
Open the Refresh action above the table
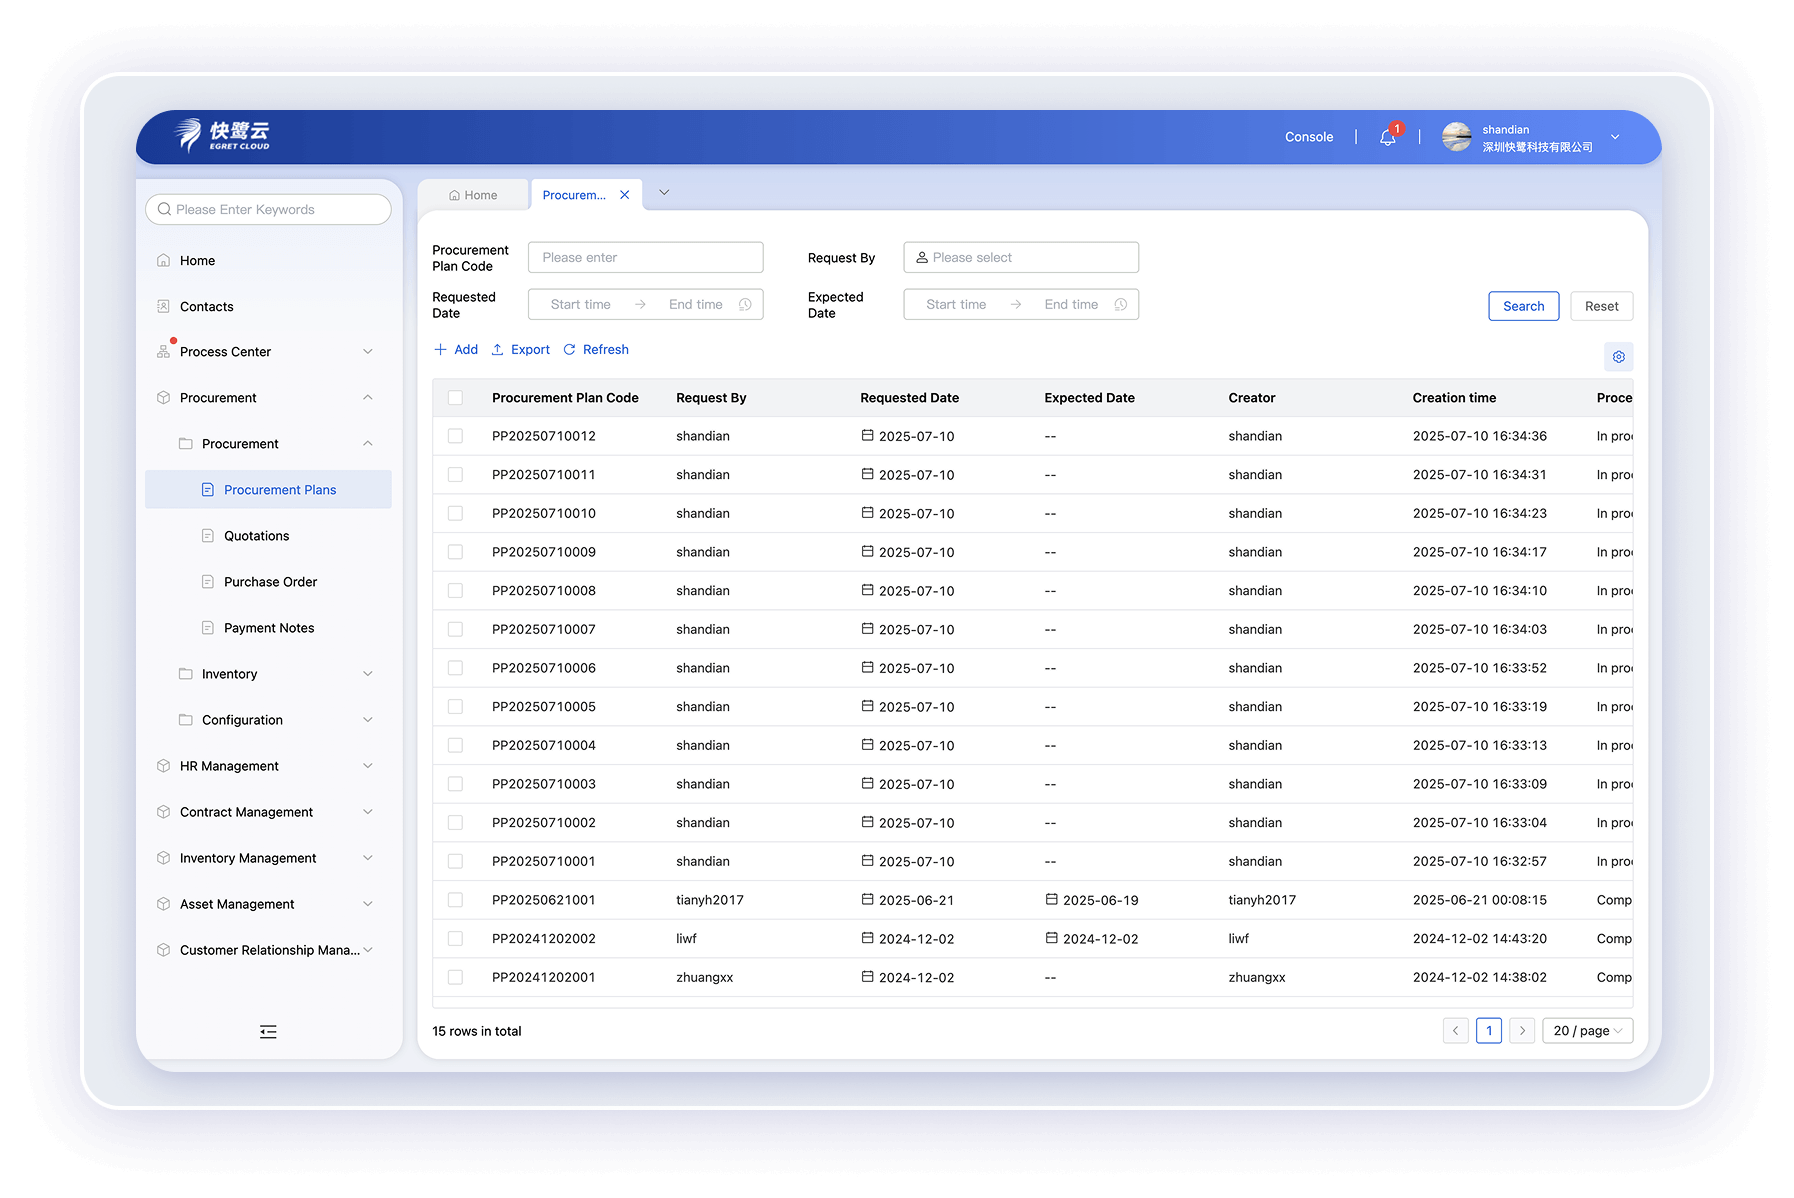coord(595,349)
